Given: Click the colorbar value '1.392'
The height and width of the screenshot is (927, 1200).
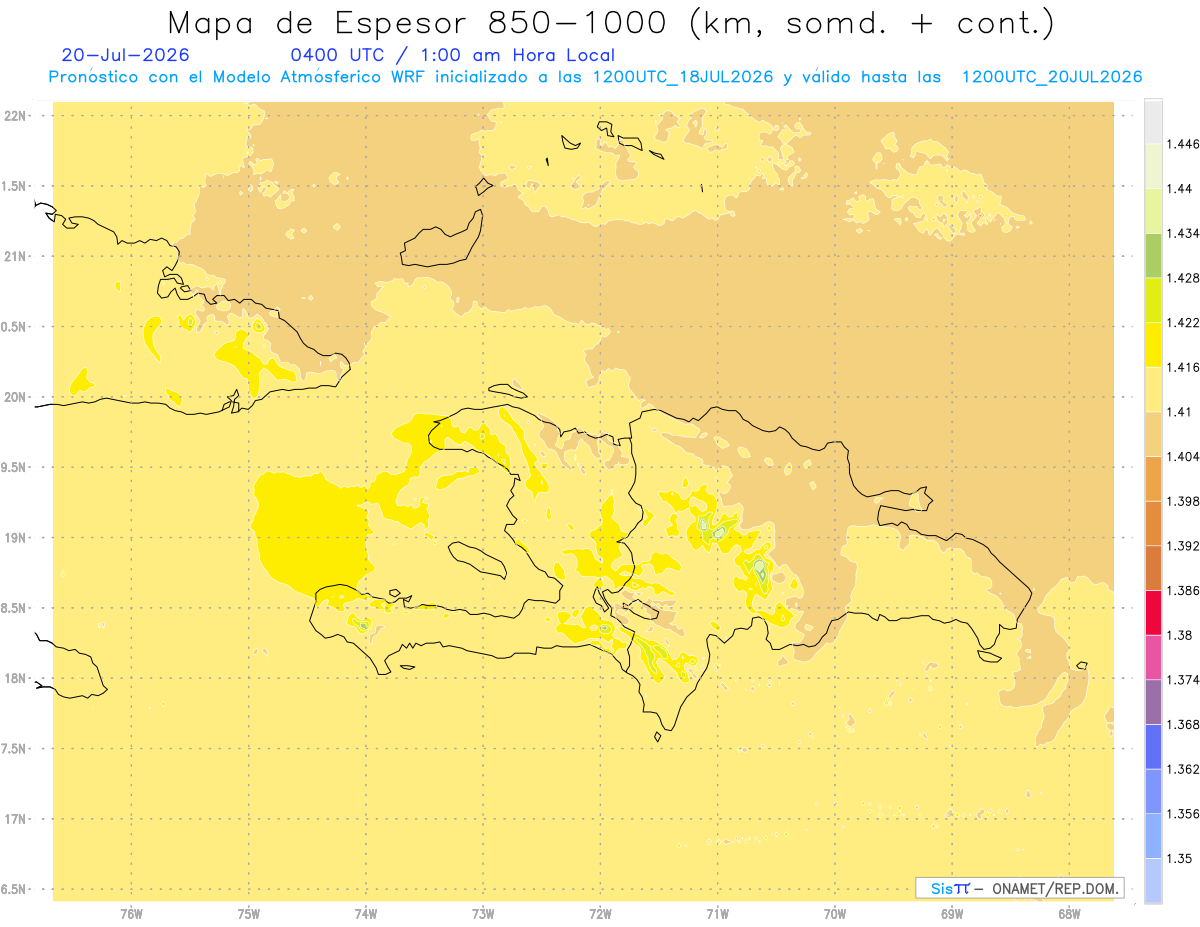Looking at the screenshot, I should 1183,546.
